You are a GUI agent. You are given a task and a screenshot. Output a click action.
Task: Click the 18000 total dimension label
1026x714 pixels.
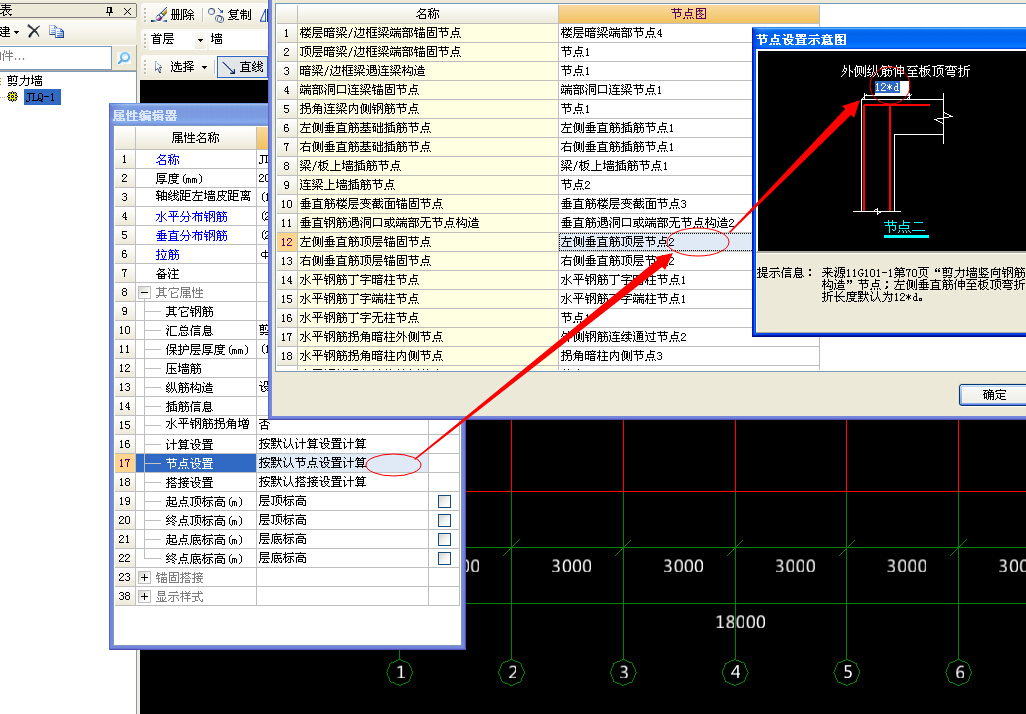(740, 622)
